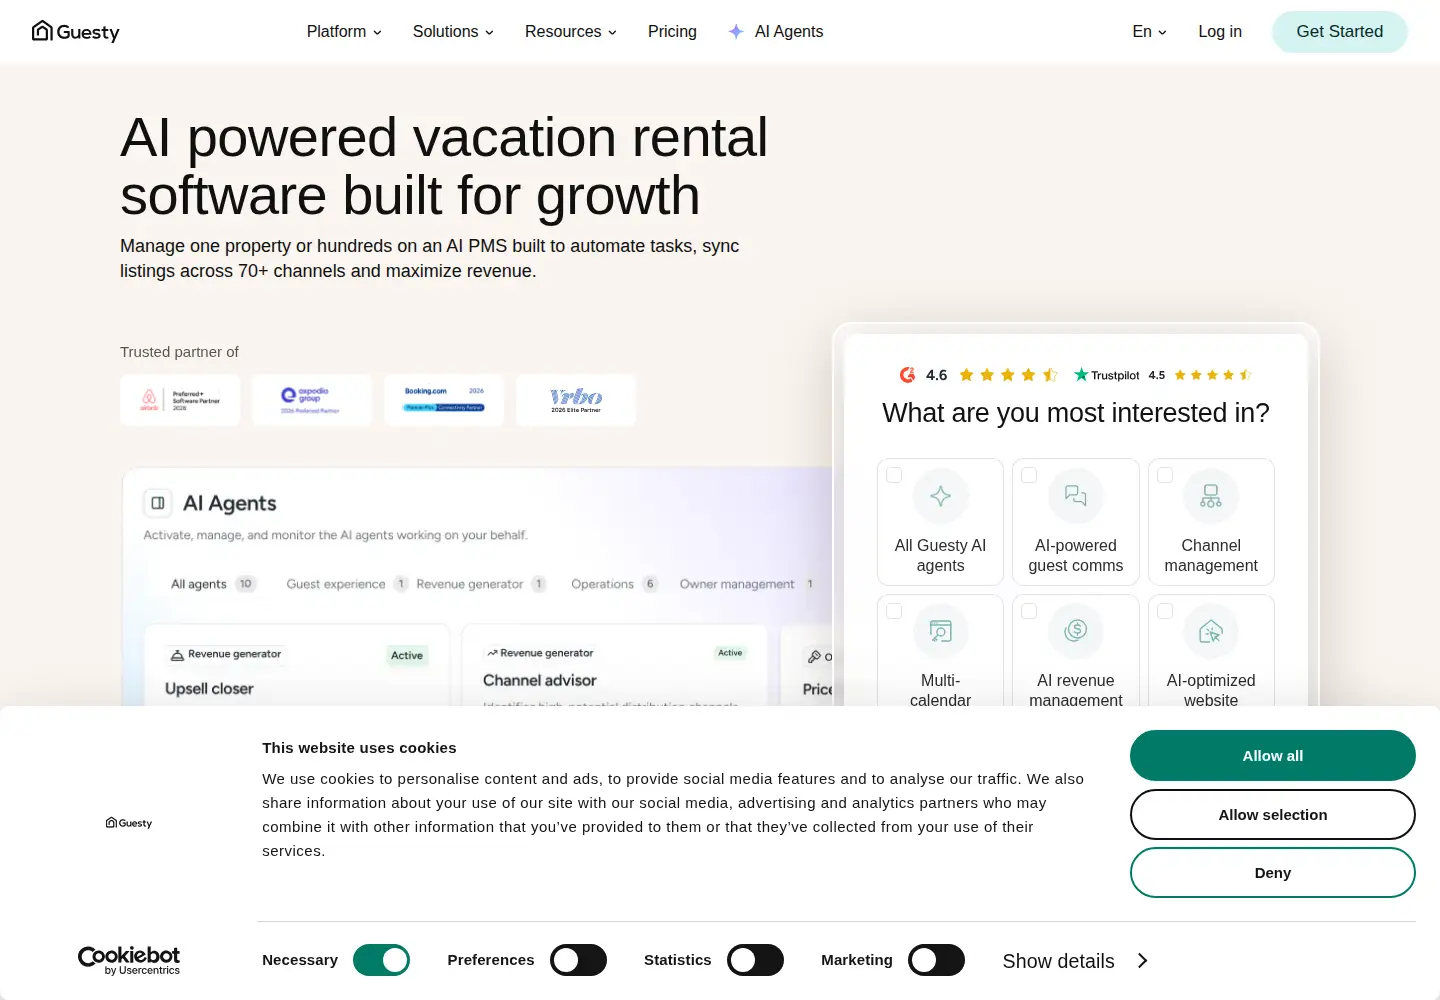
Task: Expand the Platform menu
Action: pos(344,32)
